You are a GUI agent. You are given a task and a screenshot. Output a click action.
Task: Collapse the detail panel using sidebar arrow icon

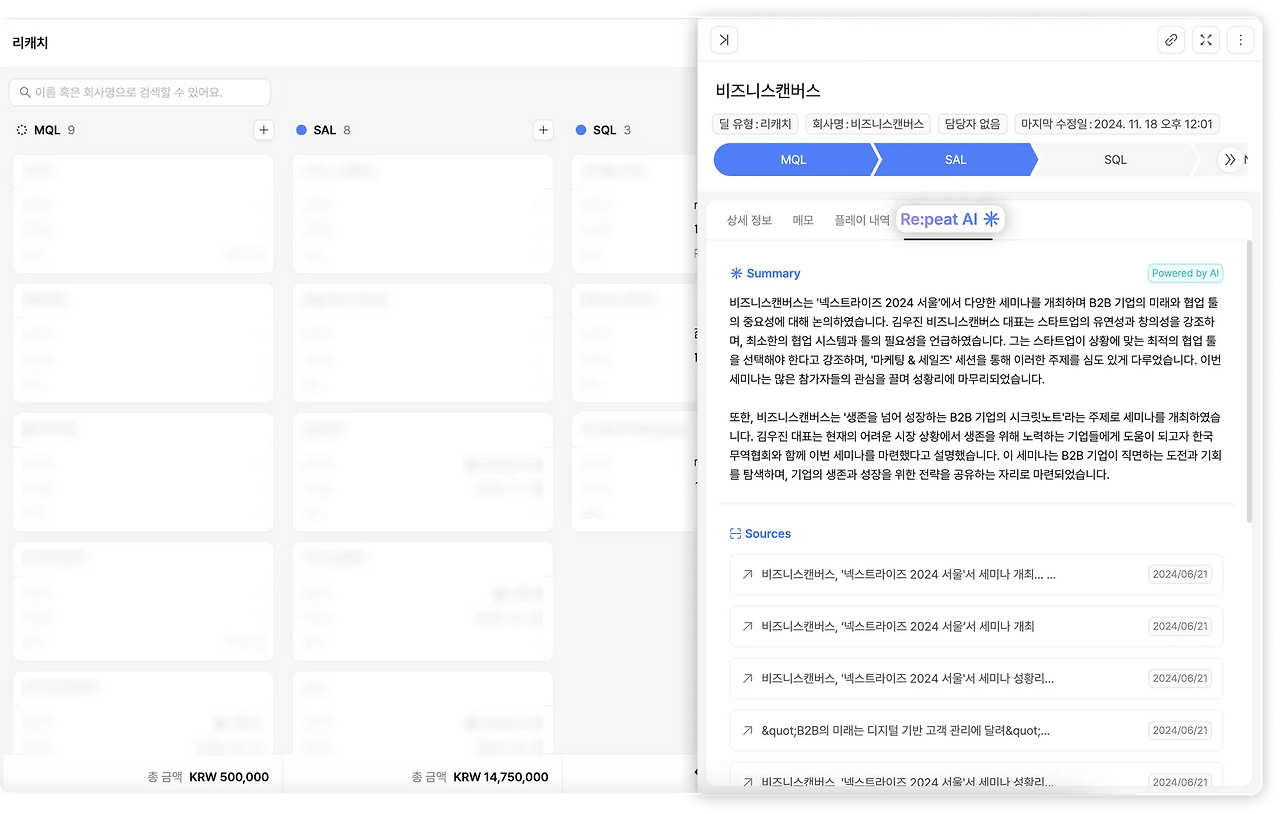pyautogui.click(x=723, y=39)
